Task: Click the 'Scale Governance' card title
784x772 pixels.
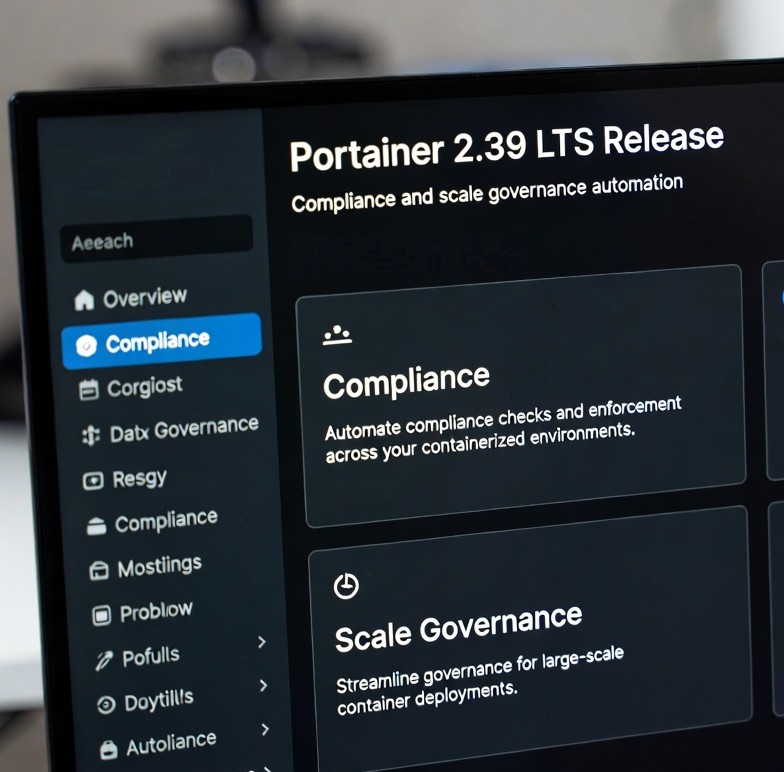Action: [x=458, y=628]
